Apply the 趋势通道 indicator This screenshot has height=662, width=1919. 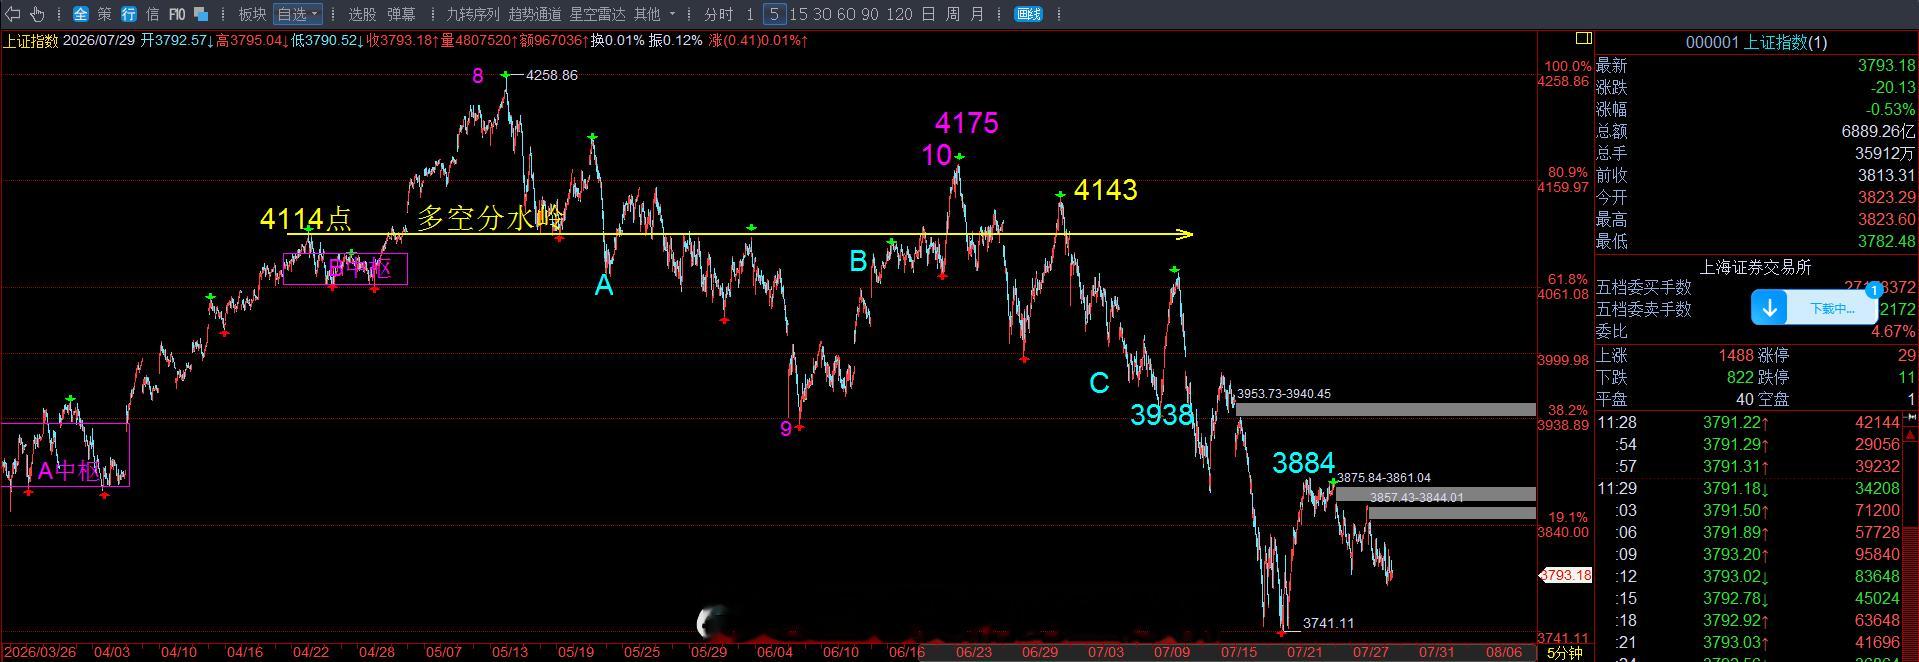[535, 14]
